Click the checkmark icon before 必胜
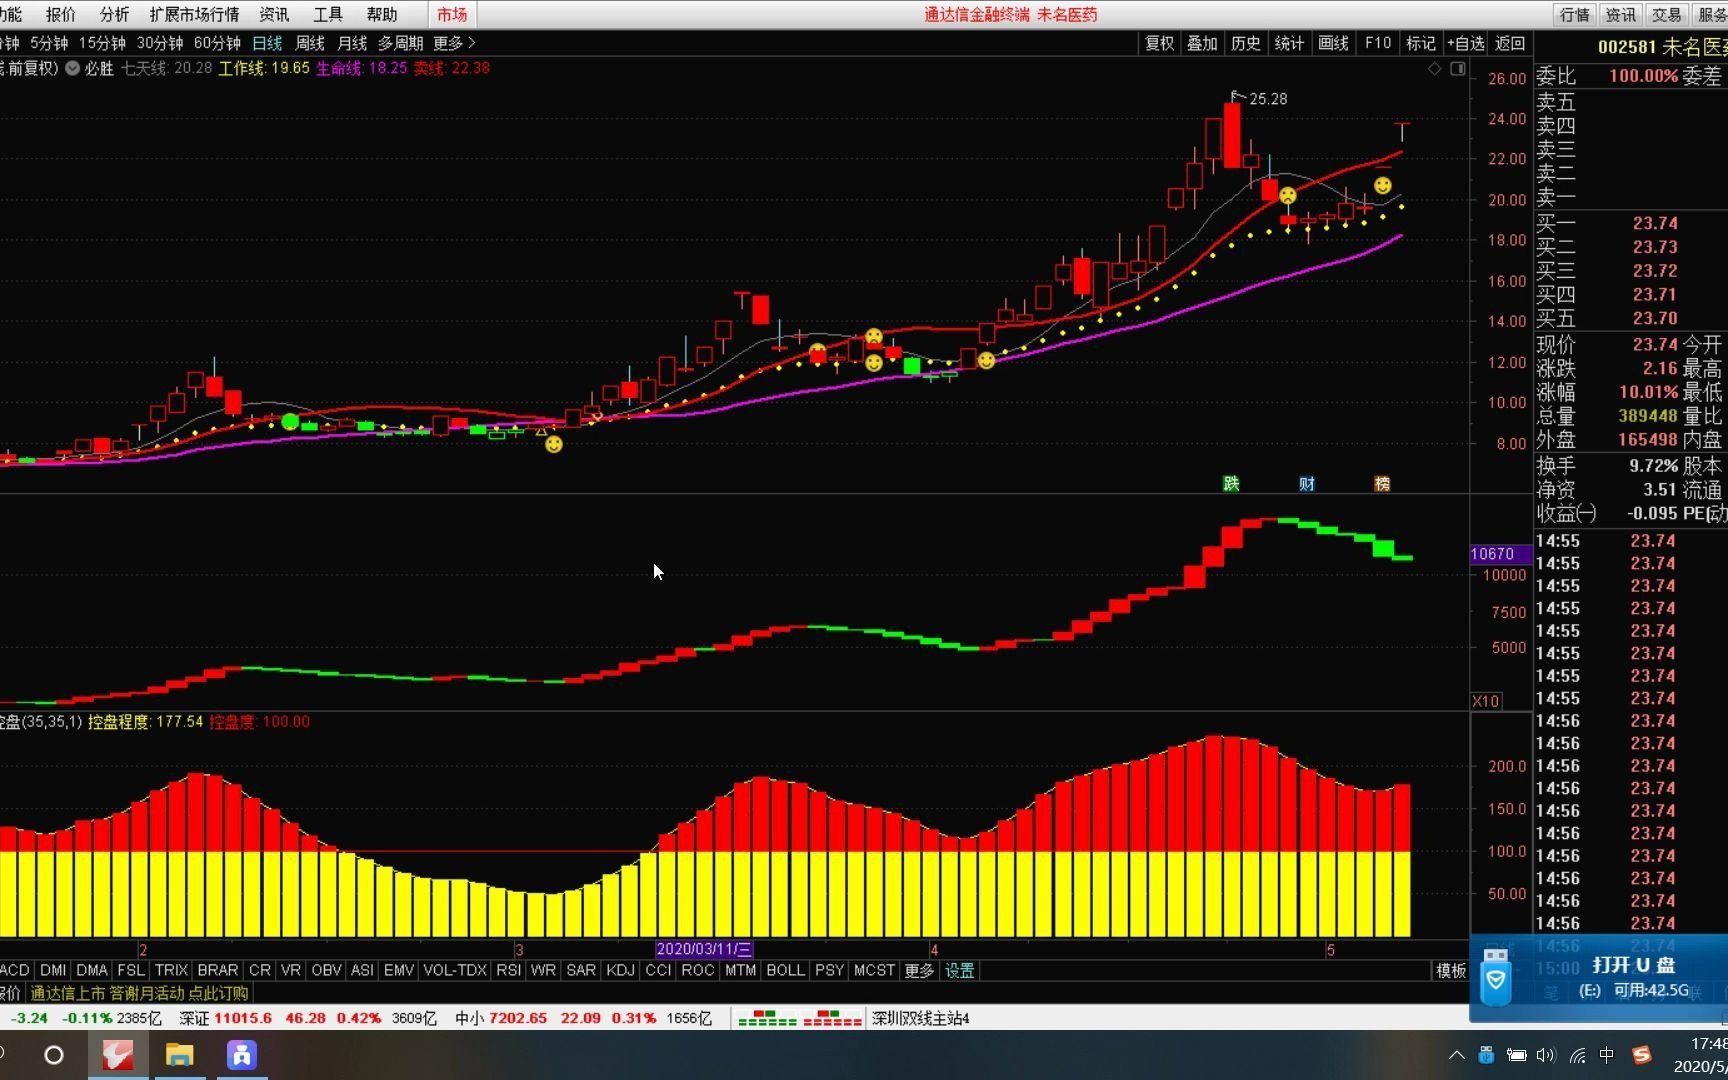This screenshot has width=1728, height=1080. pyautogui.click(x=73, y=68)
